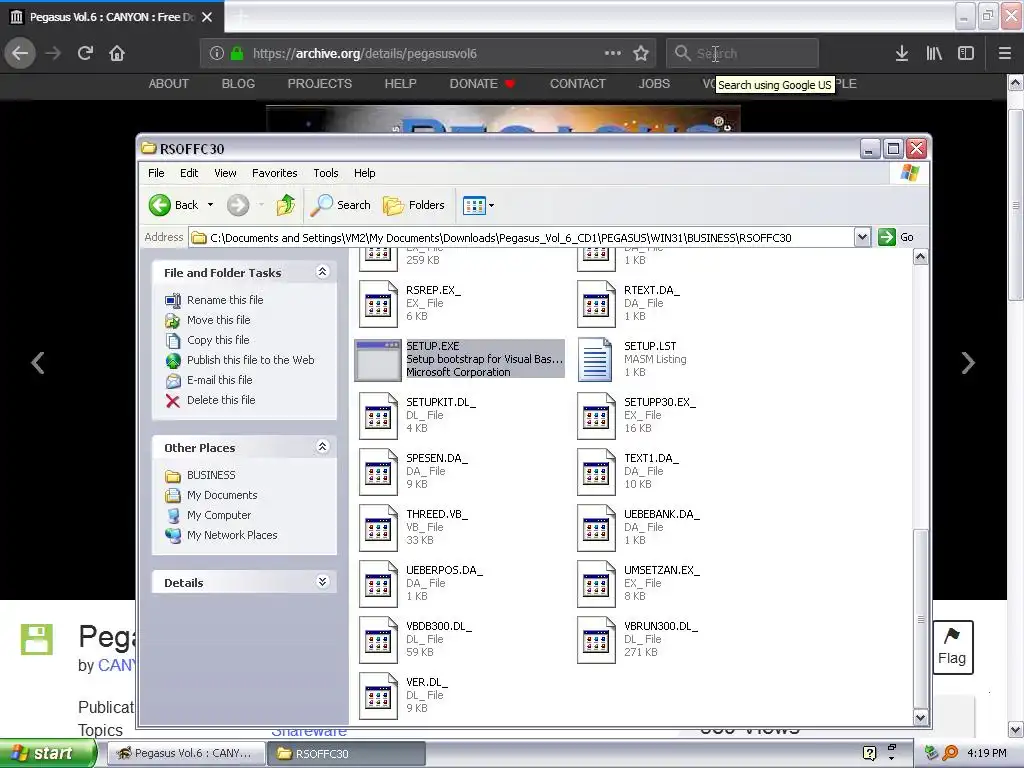Click the Go button beside the address
This screenshot has height=768, width=1024.
point(896,237)
